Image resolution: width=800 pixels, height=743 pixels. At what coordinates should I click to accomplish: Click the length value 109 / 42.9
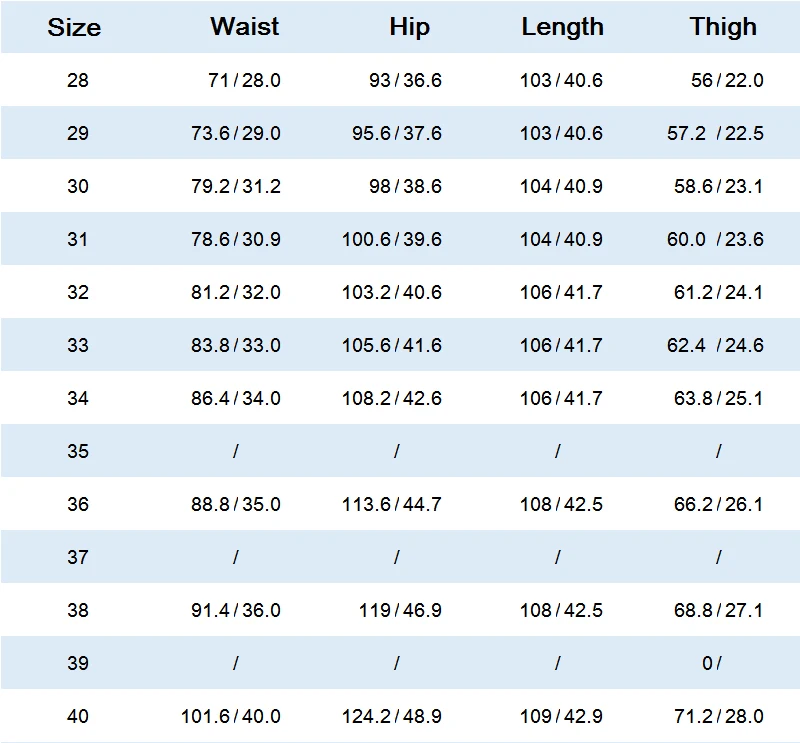click(561, 716)
